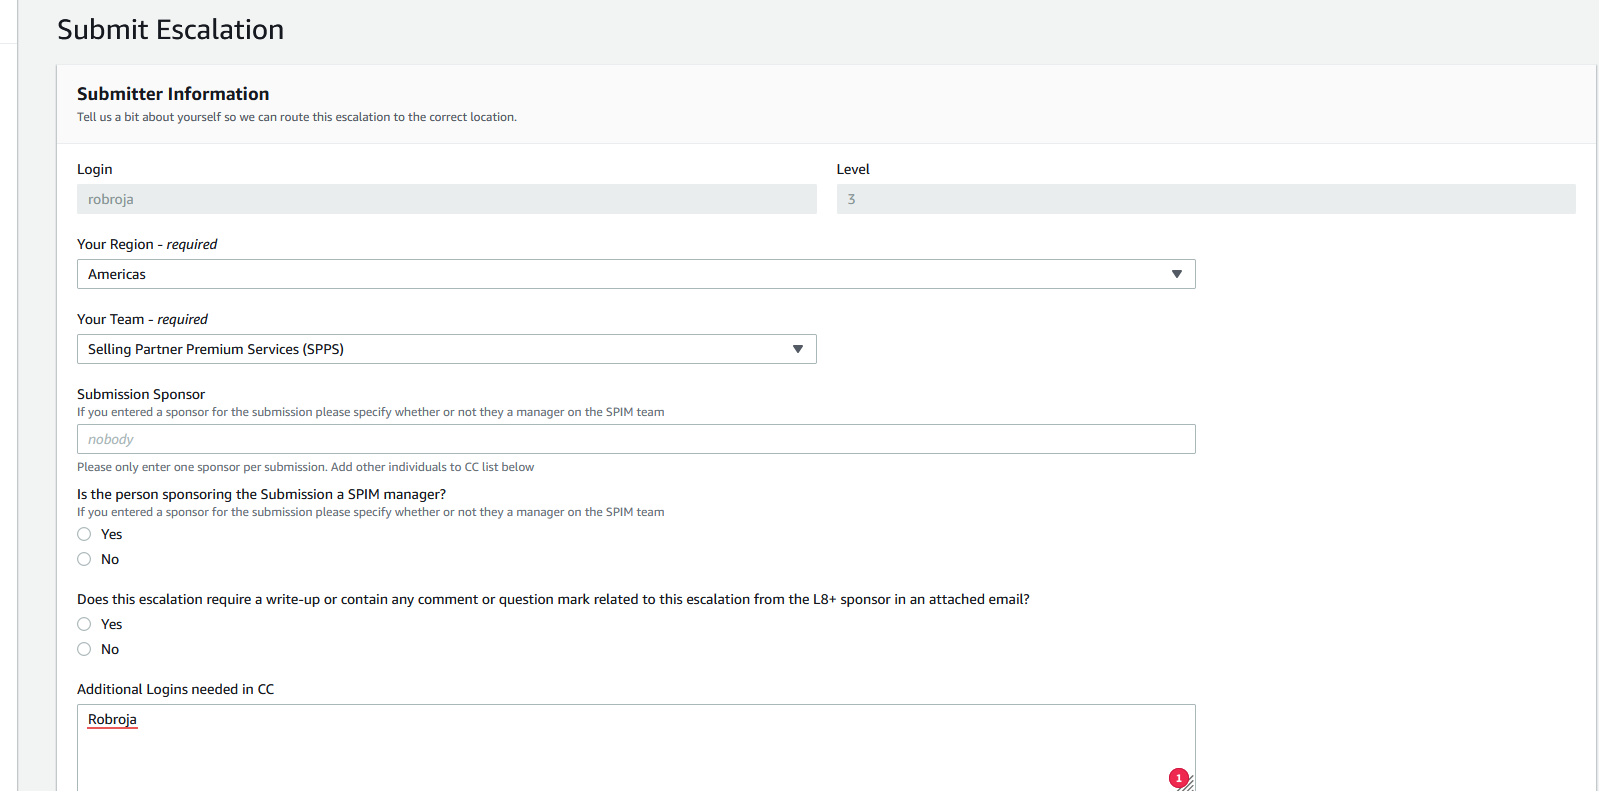The width and height of the screenshot is (1599, 791).
Task: Click the Submission Sponsor field label
Action: coord(141,394)
